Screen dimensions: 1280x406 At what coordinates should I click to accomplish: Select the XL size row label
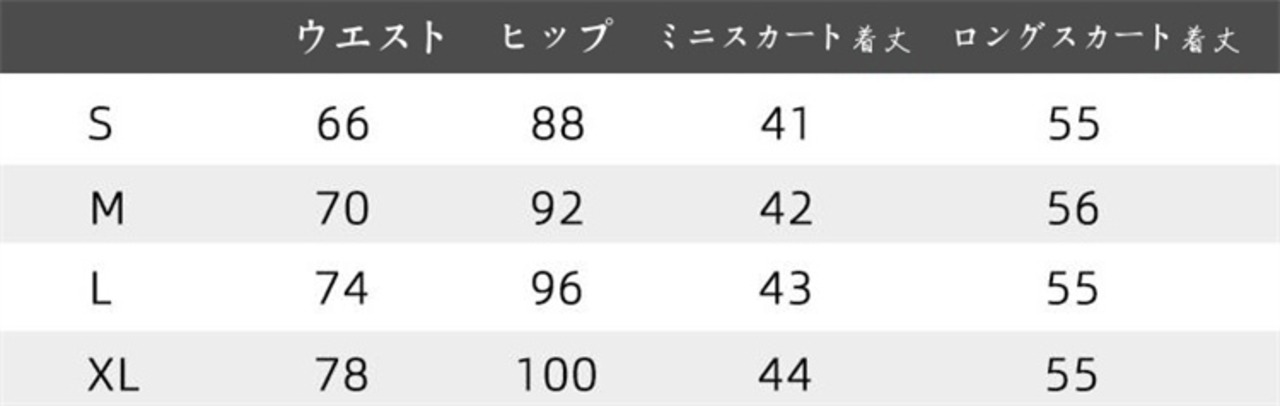113,377
